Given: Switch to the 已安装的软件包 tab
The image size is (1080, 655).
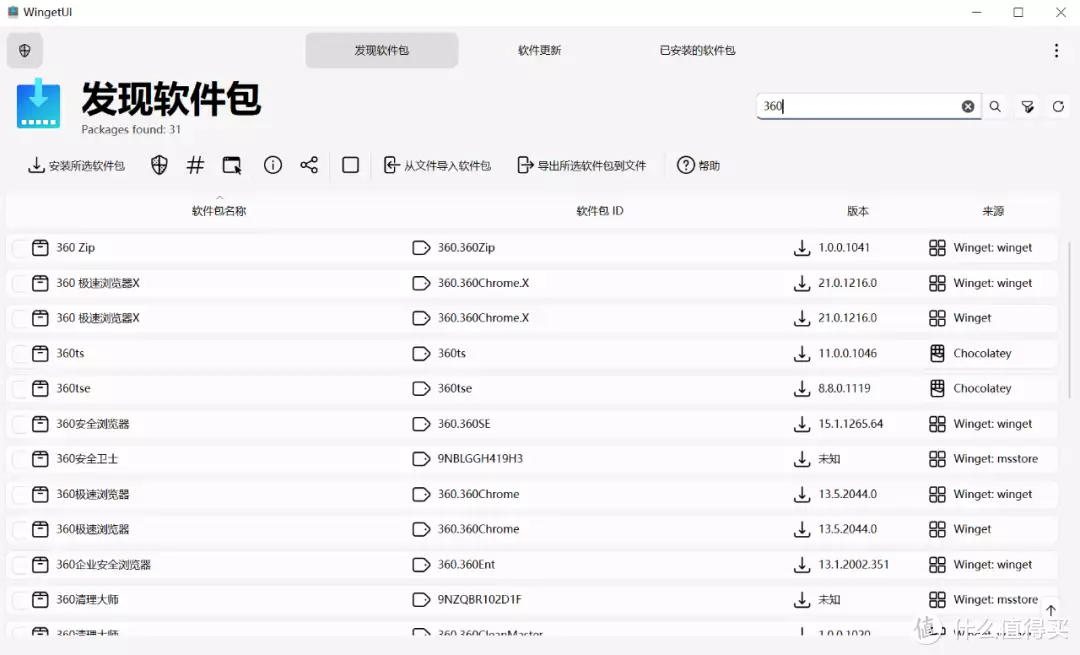Looking at the screenshot, I should (697, 50).
